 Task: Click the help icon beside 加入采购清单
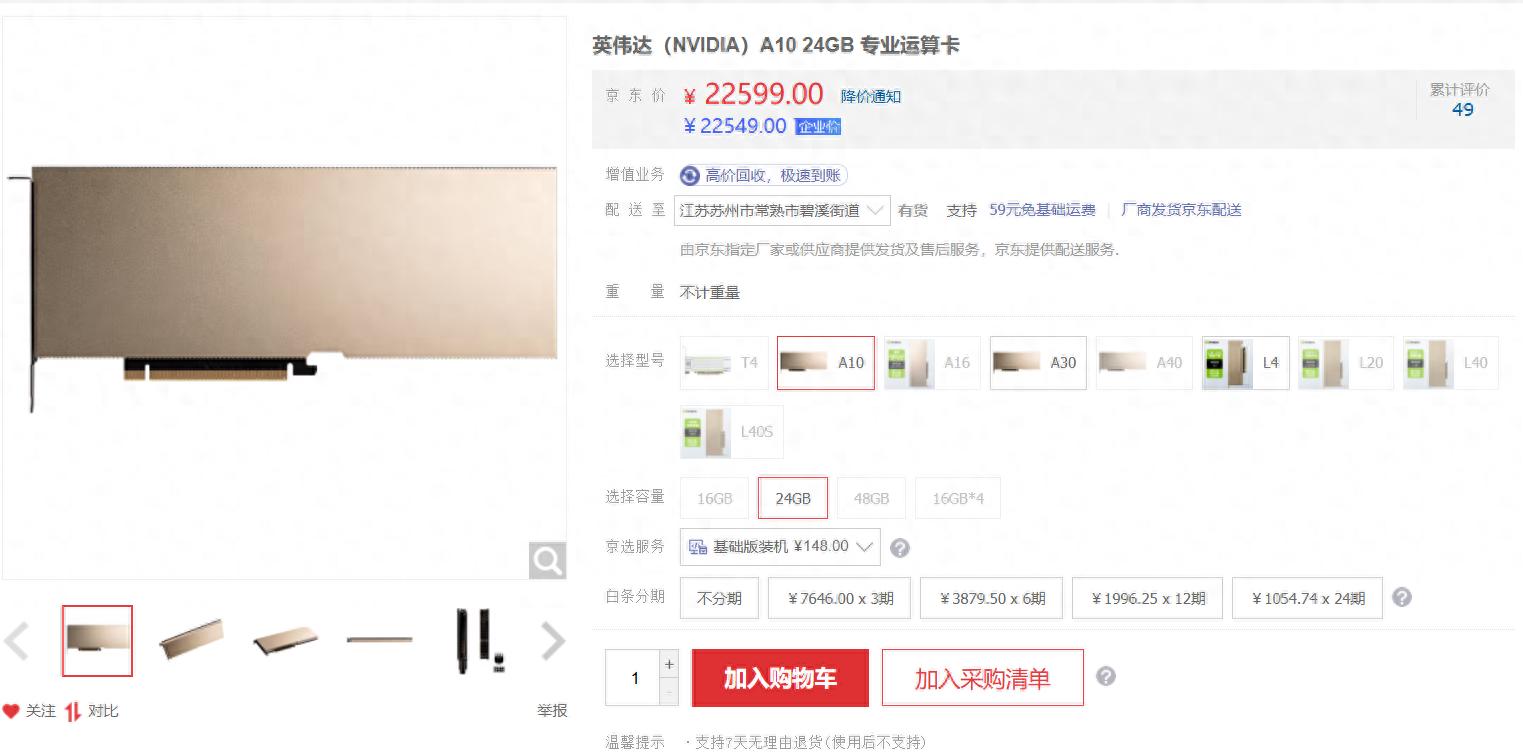pos(1105,676)
